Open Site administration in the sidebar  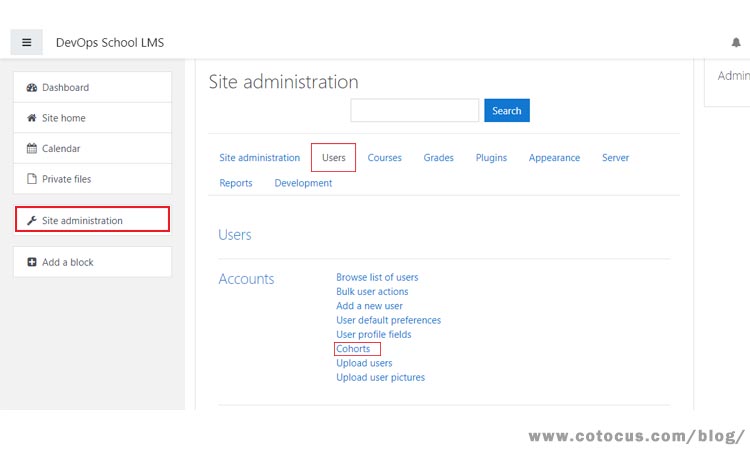coord(92,220)
